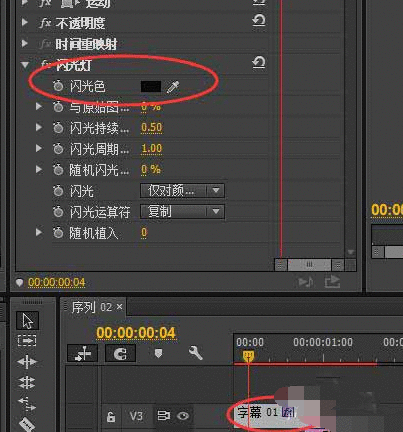Viewport: 403px width, 432px height.
Task: Toggle nest sequences as clips button
Action: click(x=83, y=353)
